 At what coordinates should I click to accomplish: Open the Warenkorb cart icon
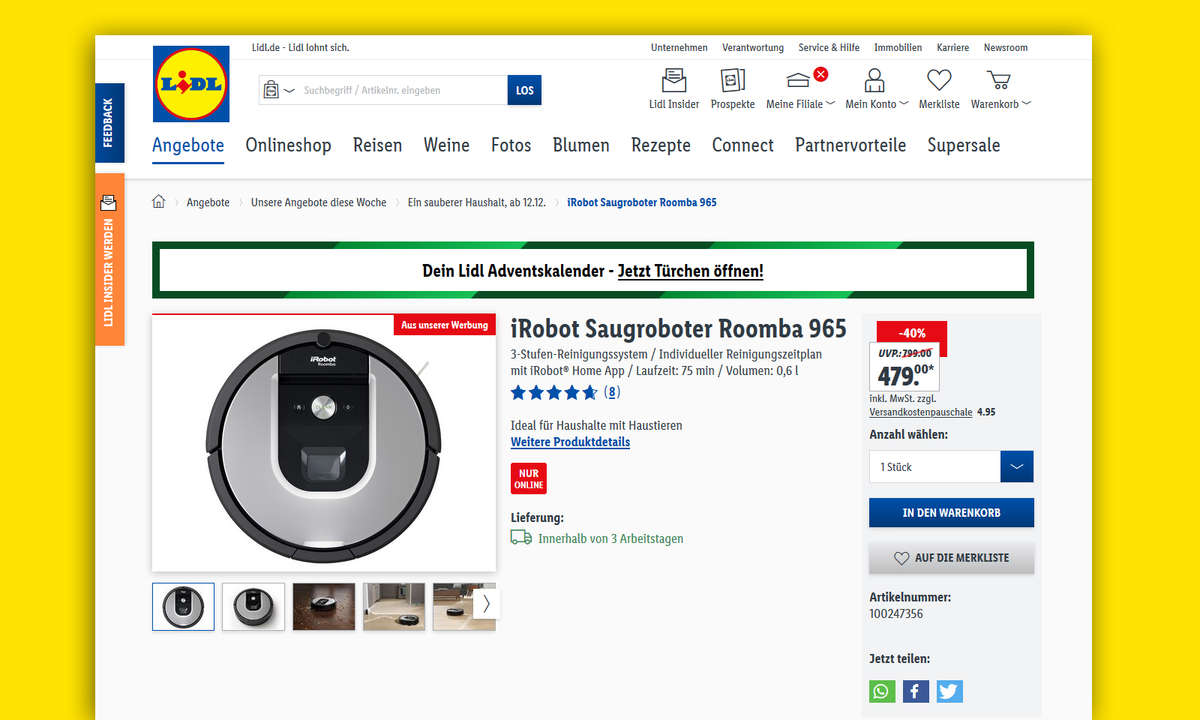[998, 81]
